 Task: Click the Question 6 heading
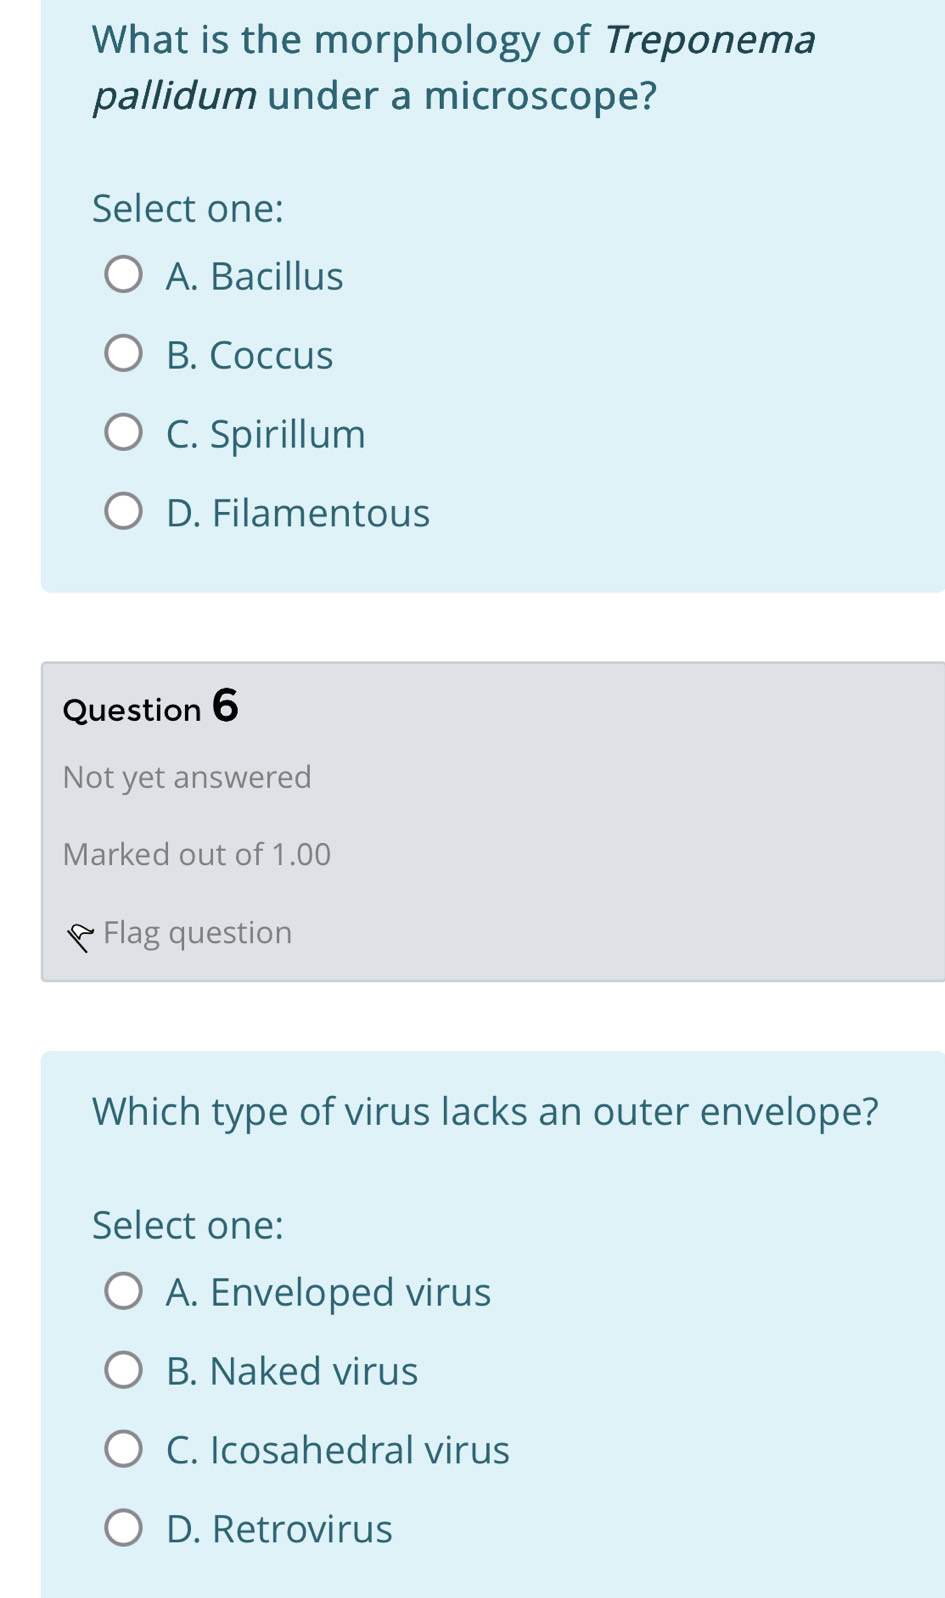point(148,708)
